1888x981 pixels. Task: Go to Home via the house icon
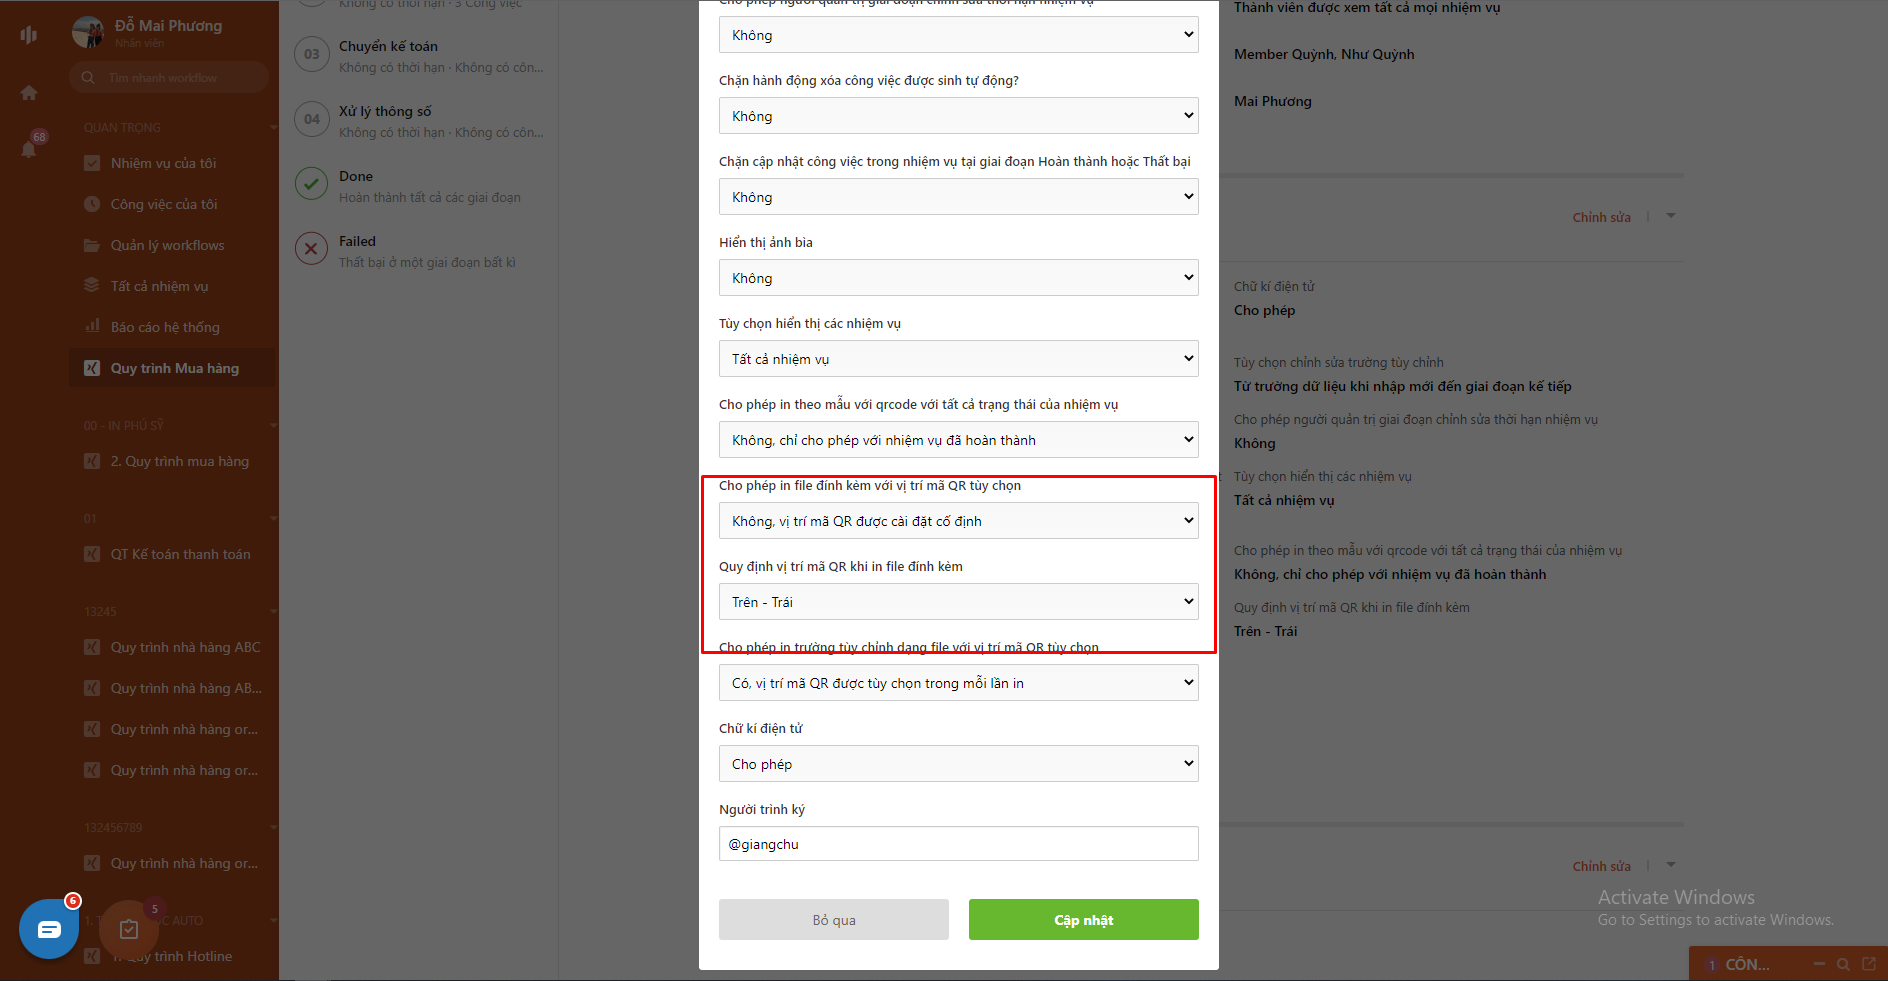[x=29, y=93]
